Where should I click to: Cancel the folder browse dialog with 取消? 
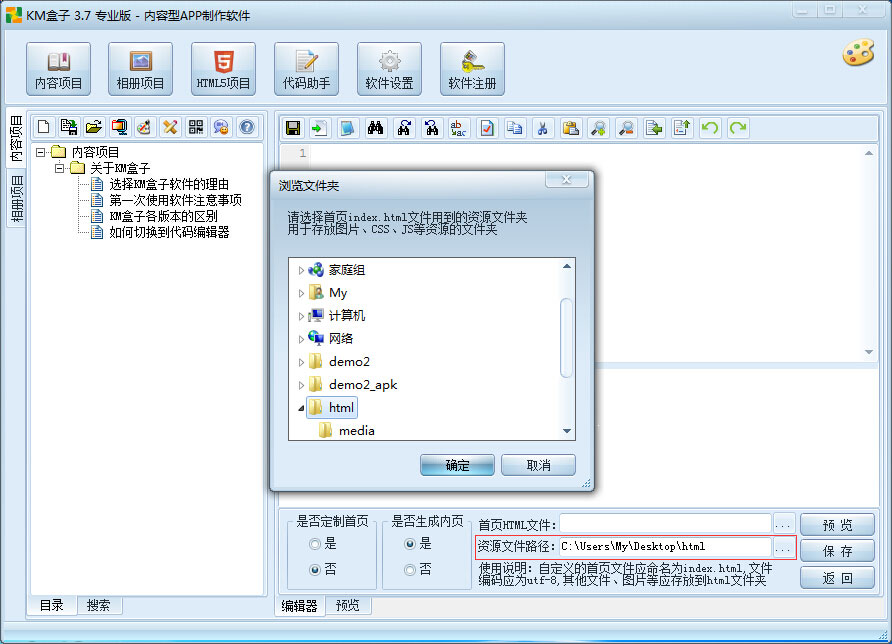coord(538,465)
